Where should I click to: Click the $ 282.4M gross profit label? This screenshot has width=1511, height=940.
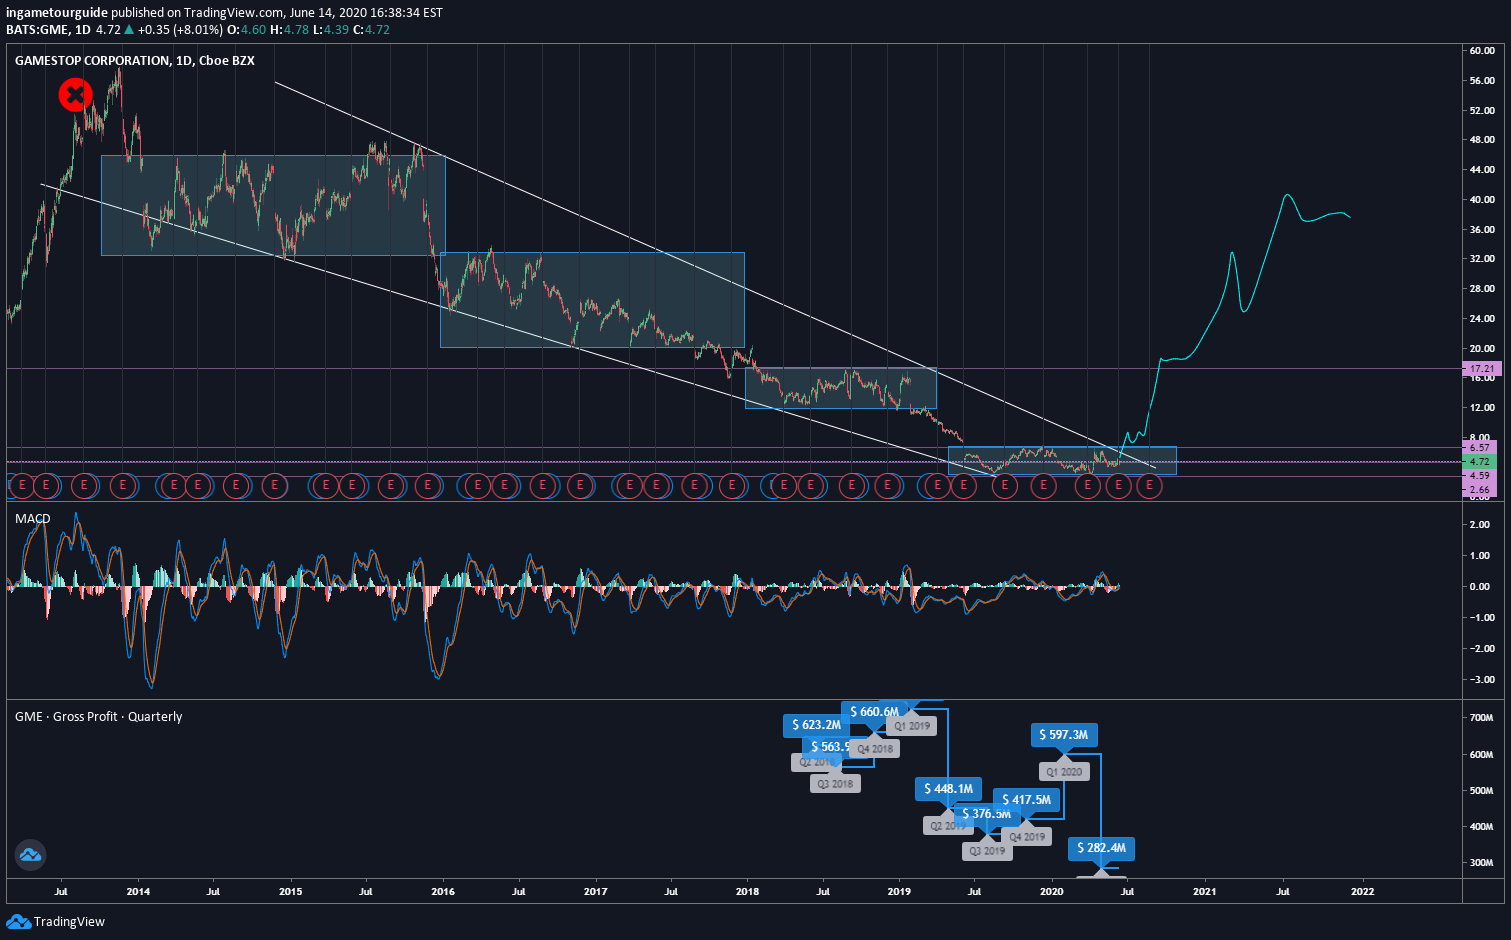(x=1101, y=848)
